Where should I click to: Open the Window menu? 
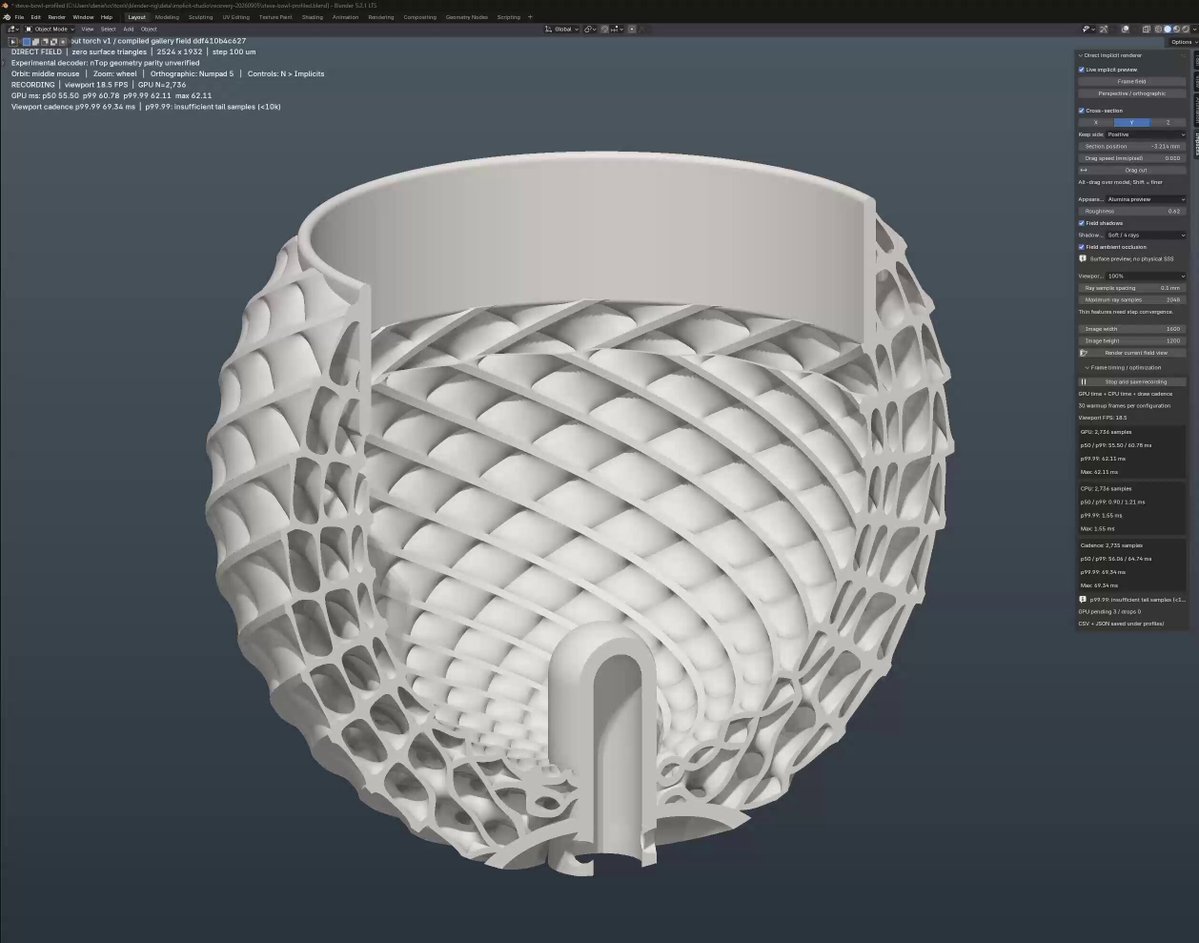click(x=83, y=17)
